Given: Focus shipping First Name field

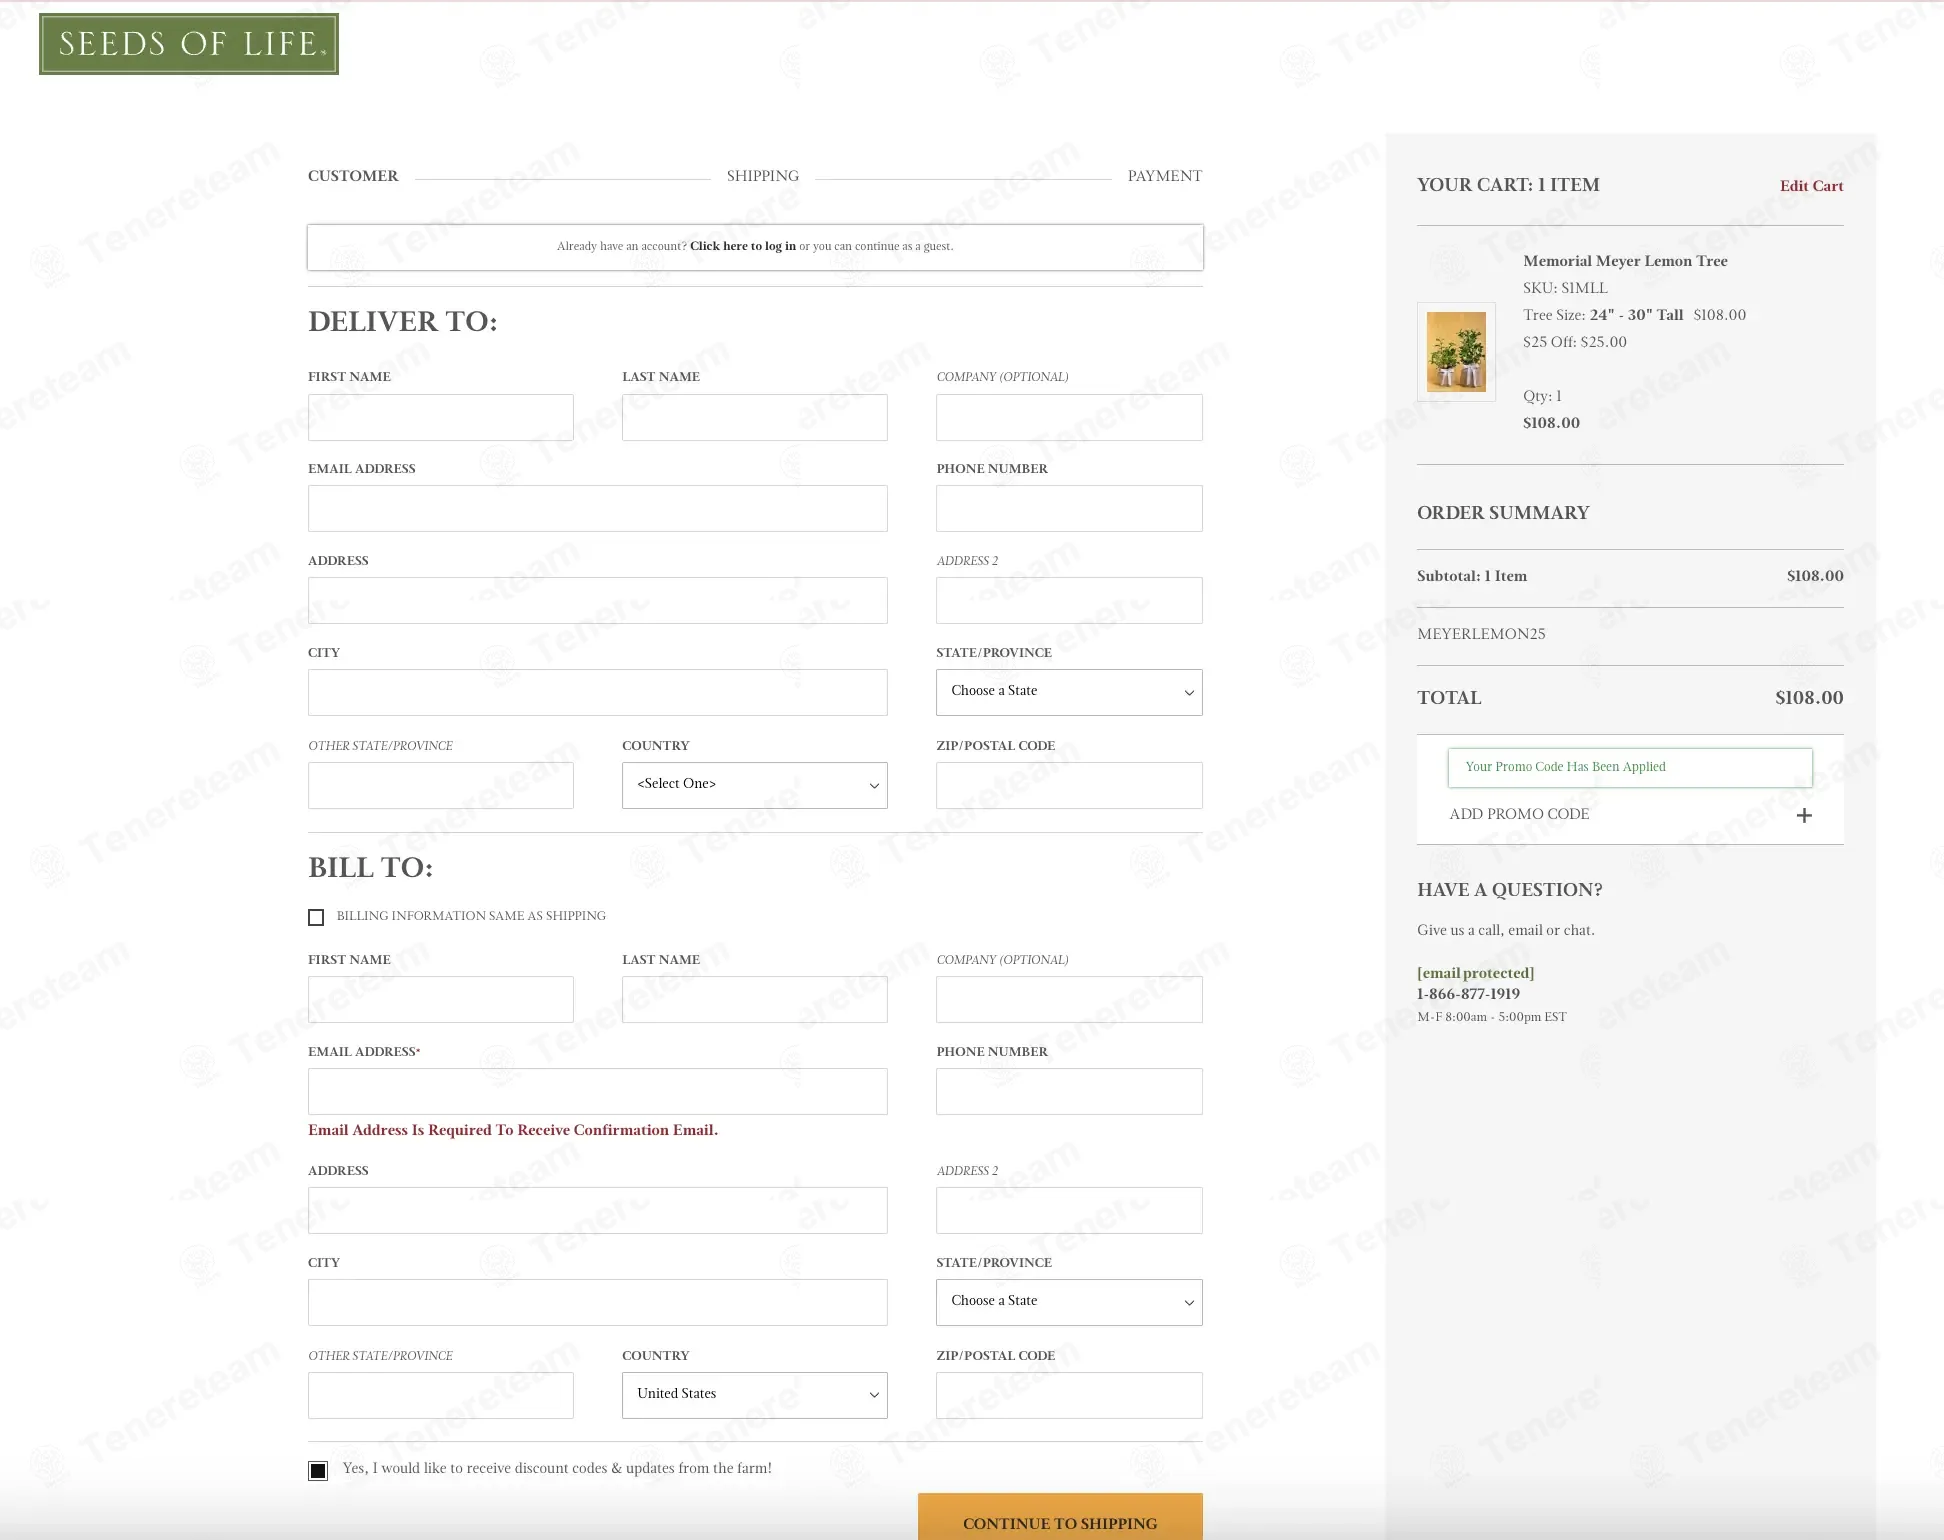Looking at the screenshot, I should 441,417.
